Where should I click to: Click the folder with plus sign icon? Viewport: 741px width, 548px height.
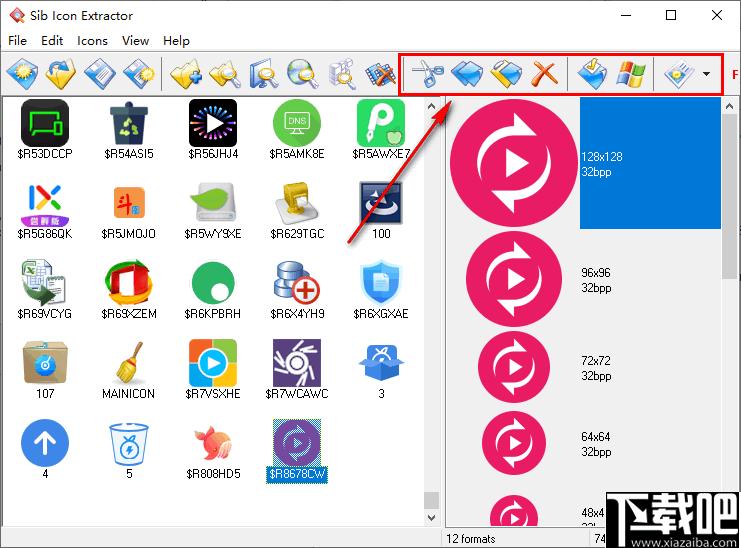tap(186, 74)
